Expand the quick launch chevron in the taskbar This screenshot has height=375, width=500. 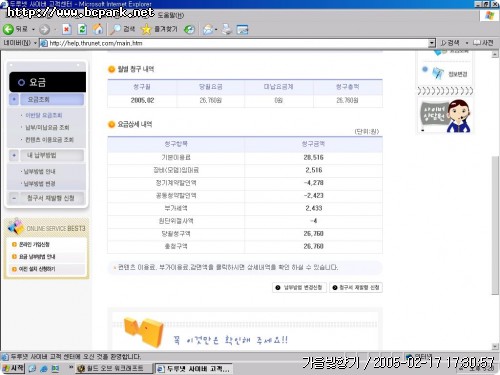pyautogui.click(x=71, y=367)
